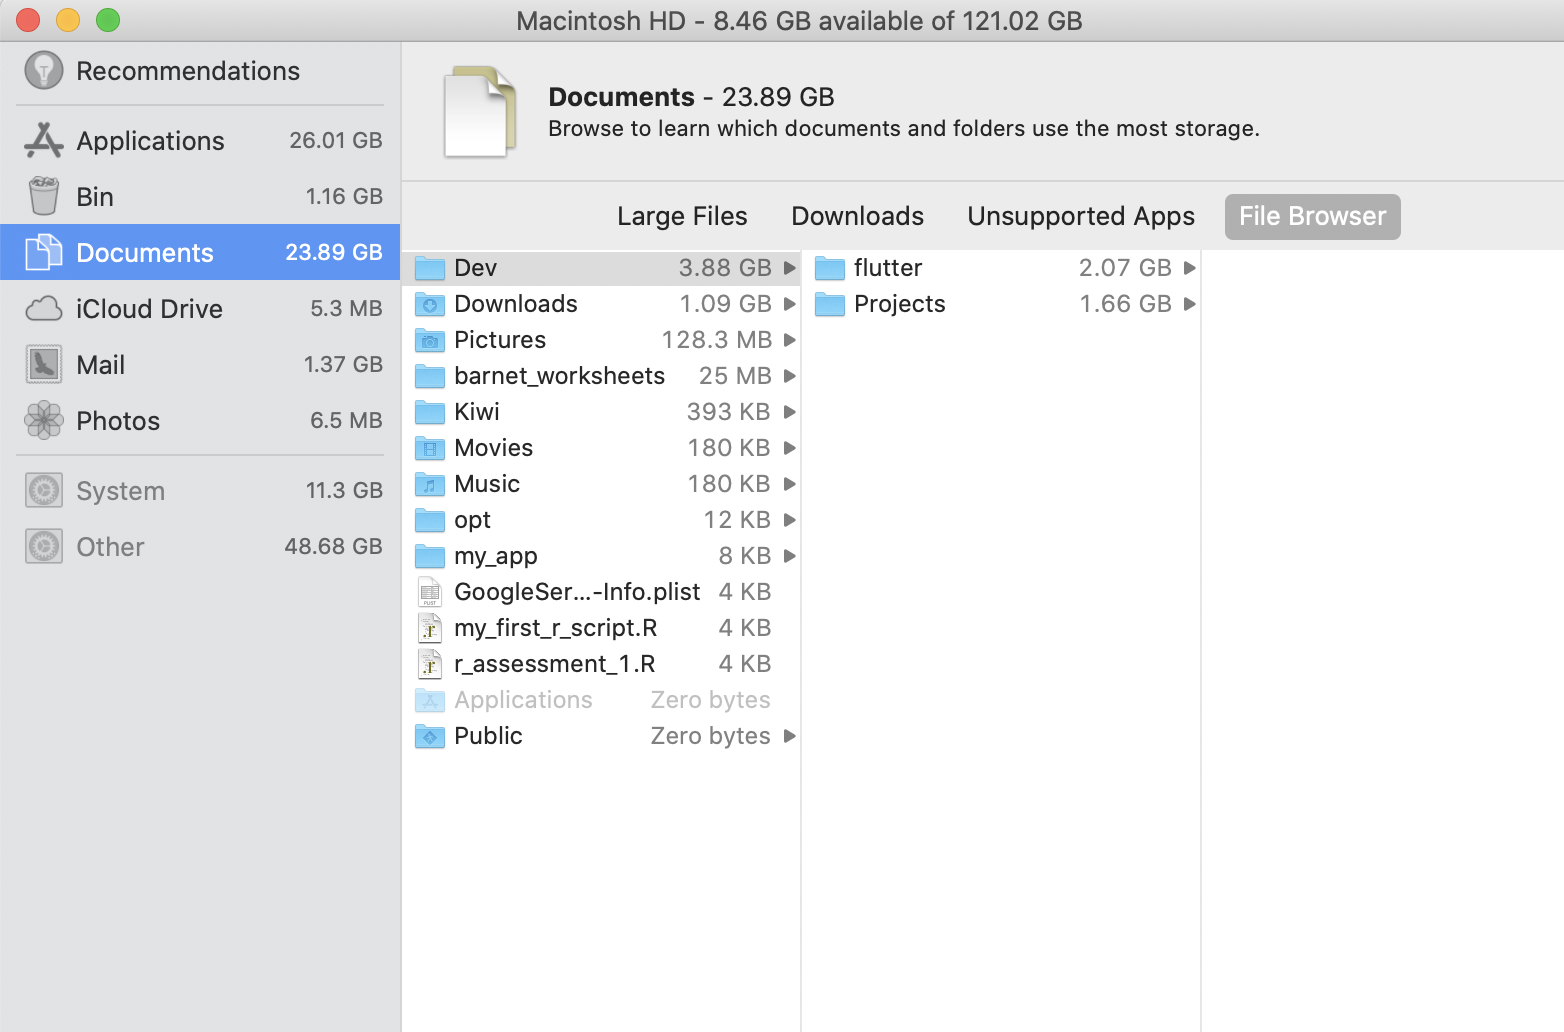Viewport: 1564px width, 1032px height.
Task: Click the Documents icon in sidebar
Action: point(42,252)
